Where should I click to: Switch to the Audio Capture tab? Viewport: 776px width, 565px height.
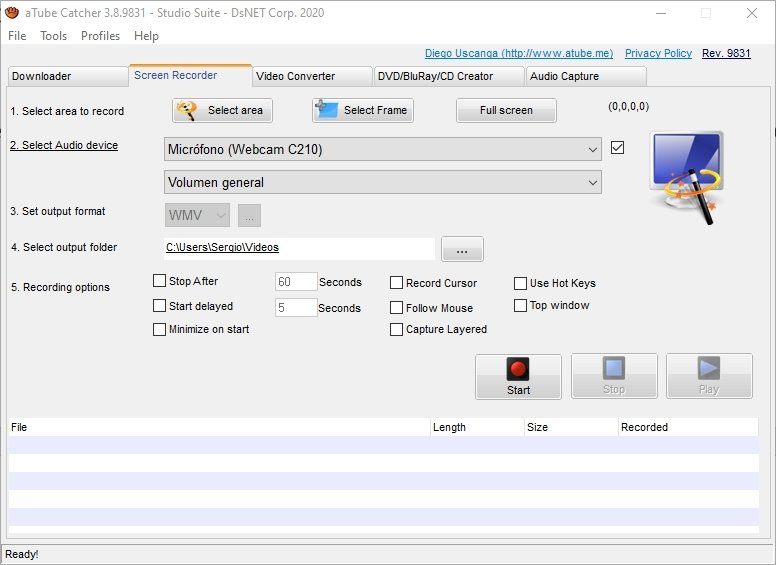click(586, 76)
